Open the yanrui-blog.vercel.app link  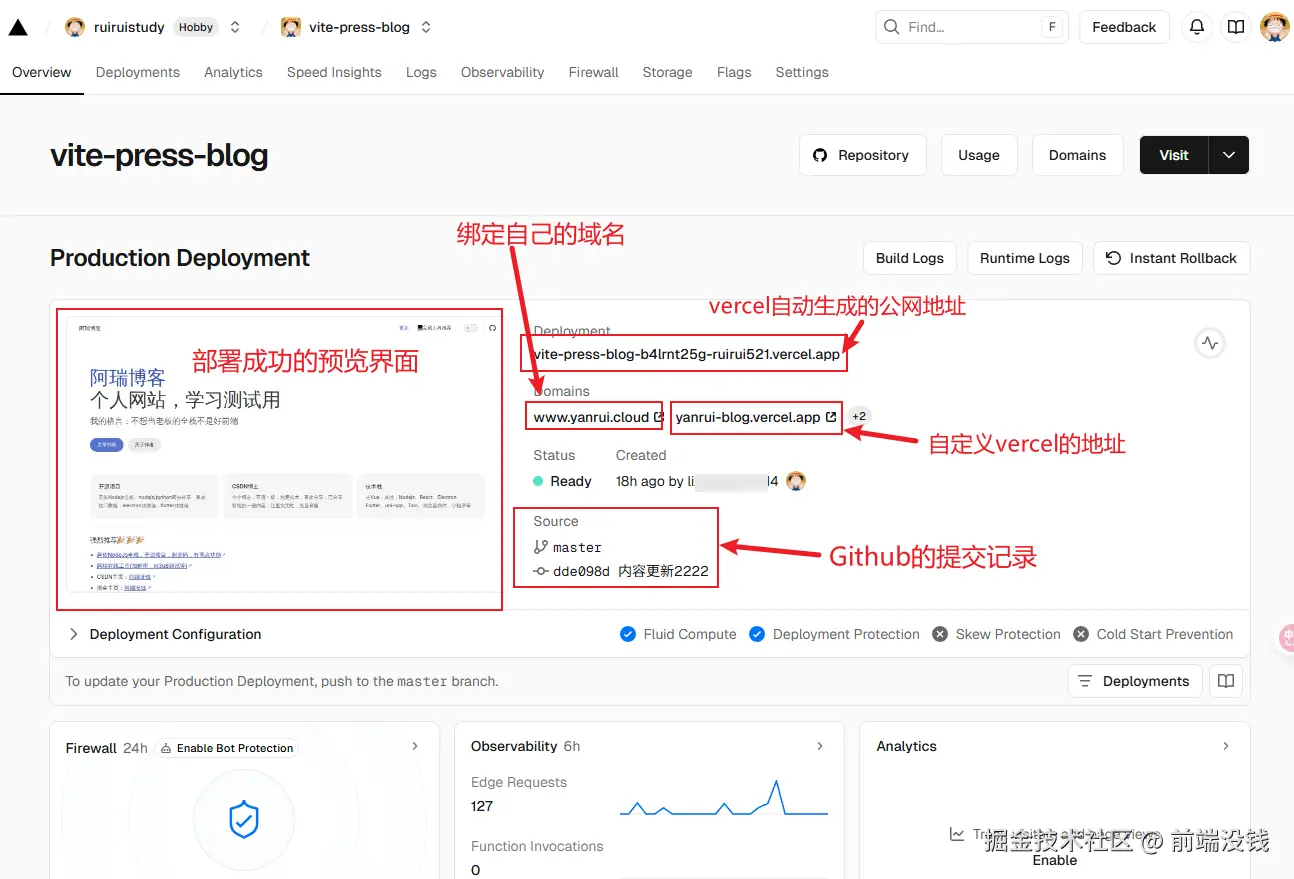point(748,417)
